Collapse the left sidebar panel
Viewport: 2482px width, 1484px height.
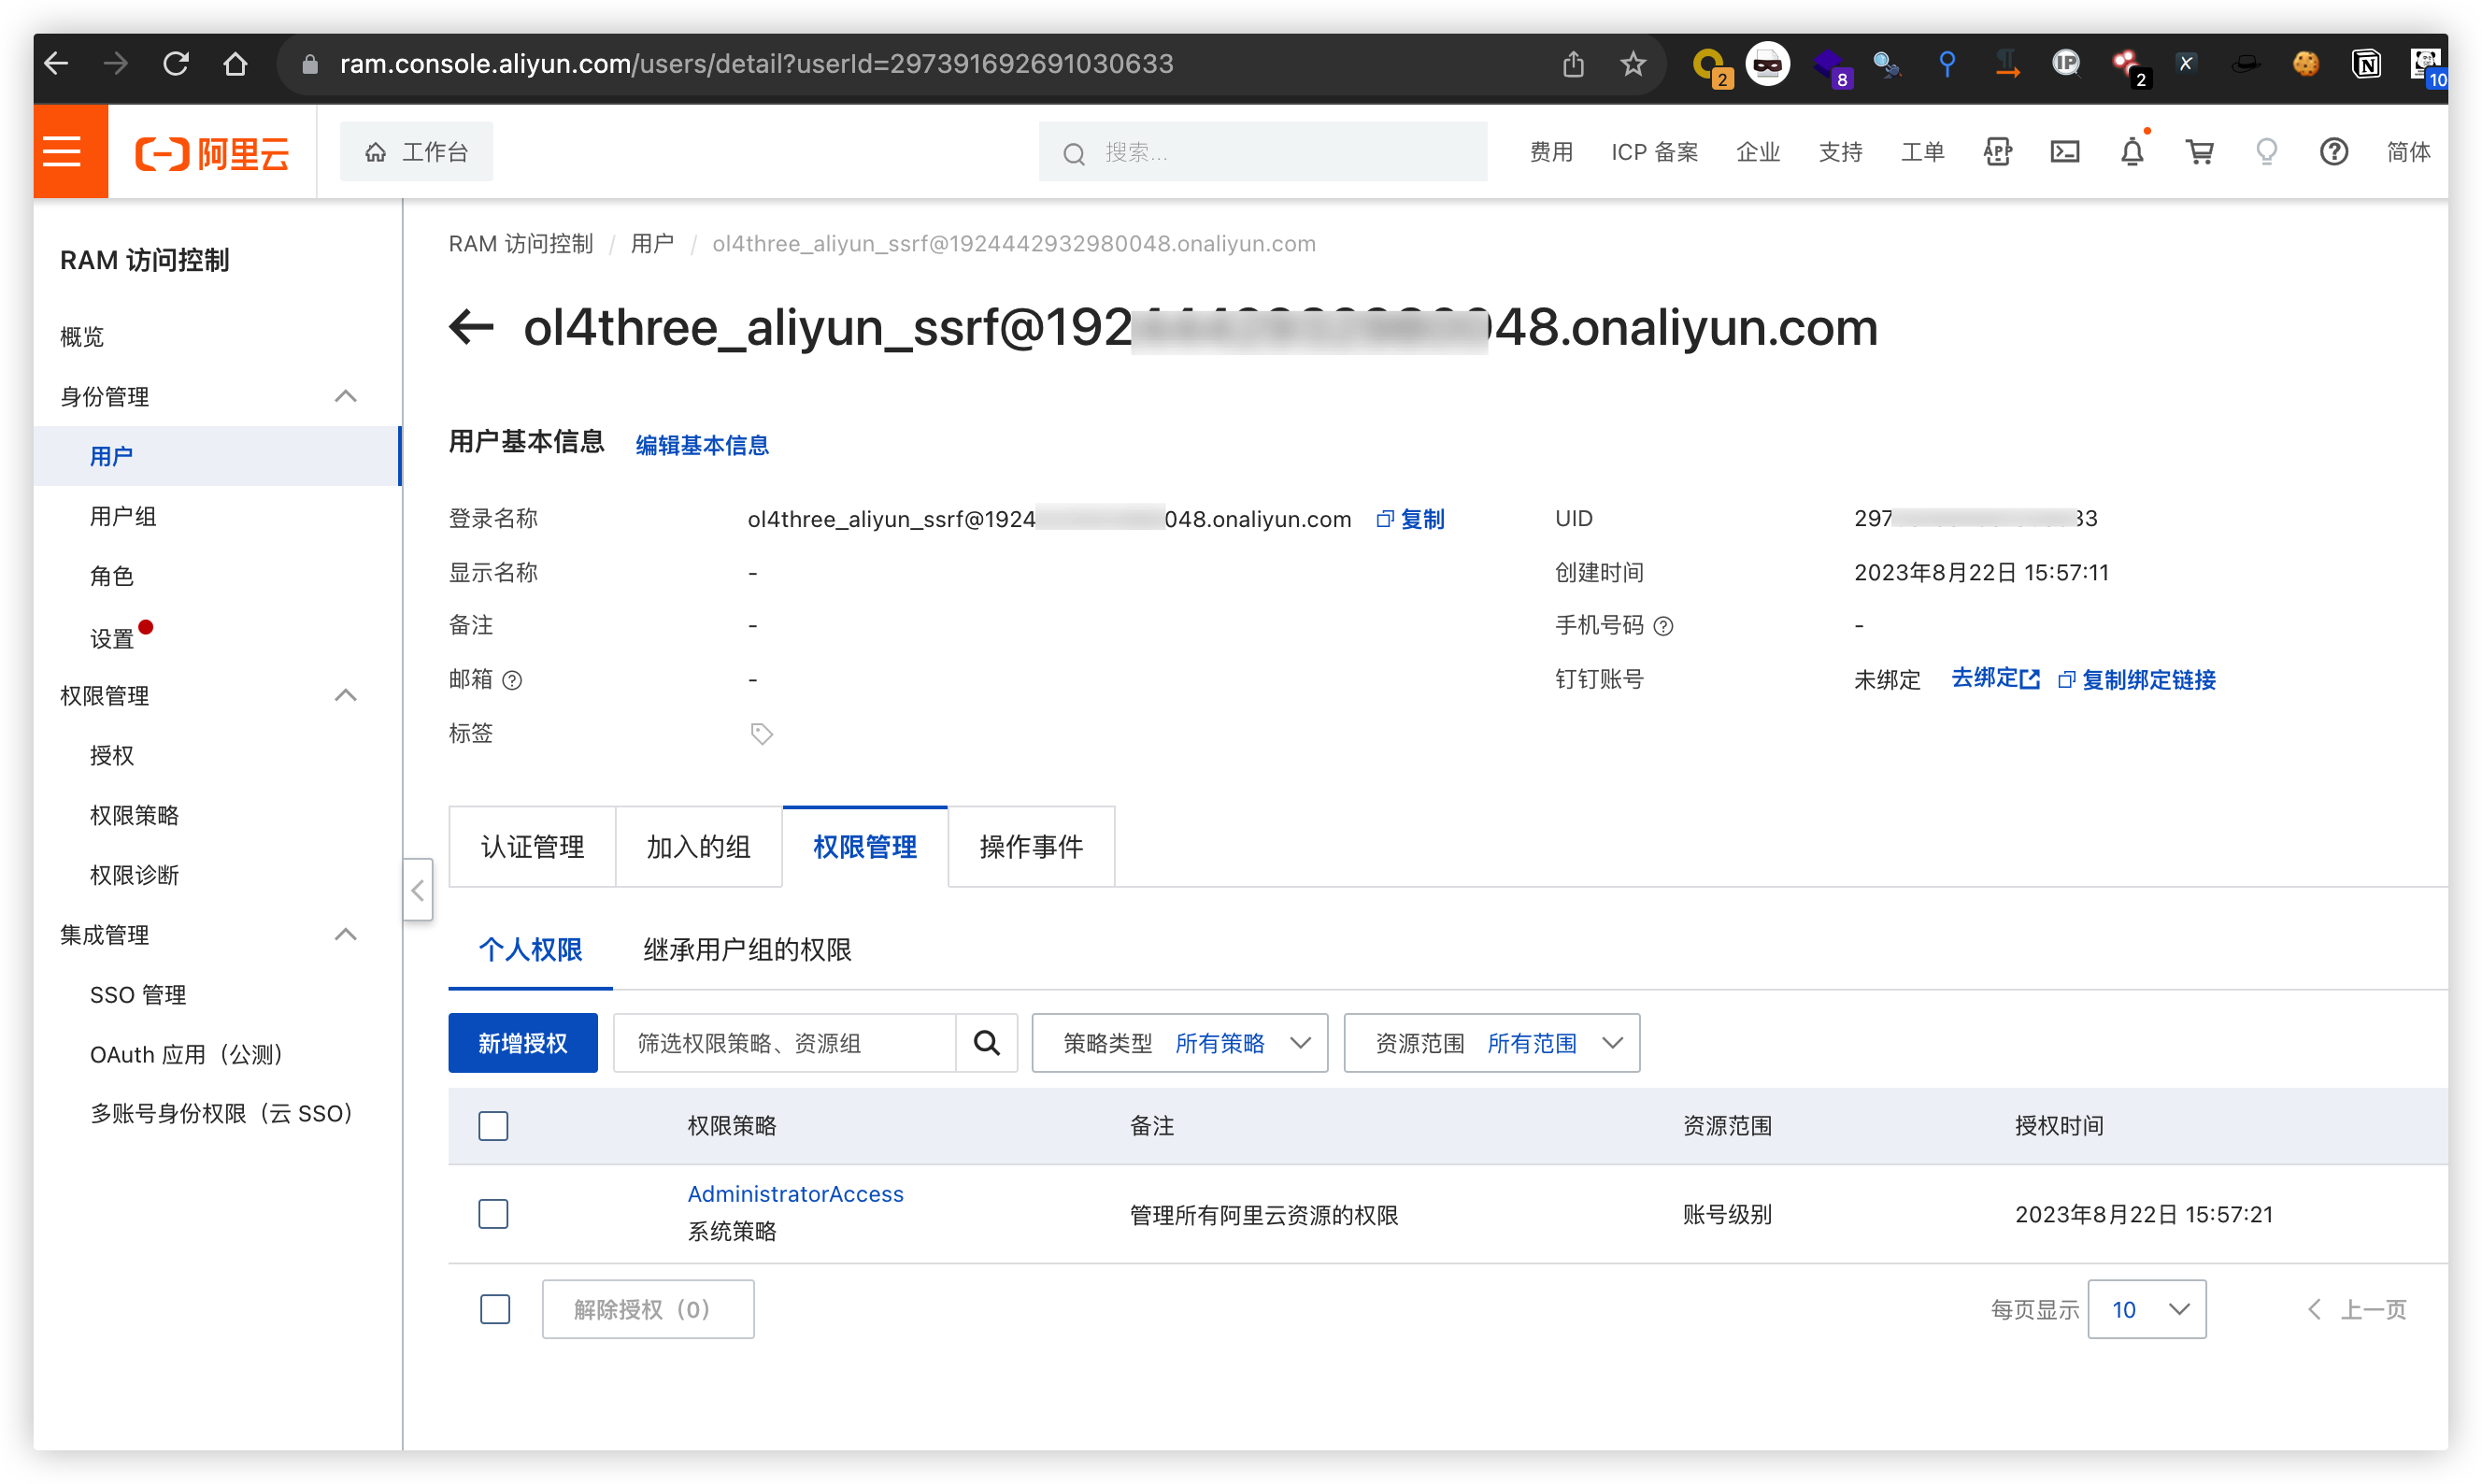coord(418,889)
